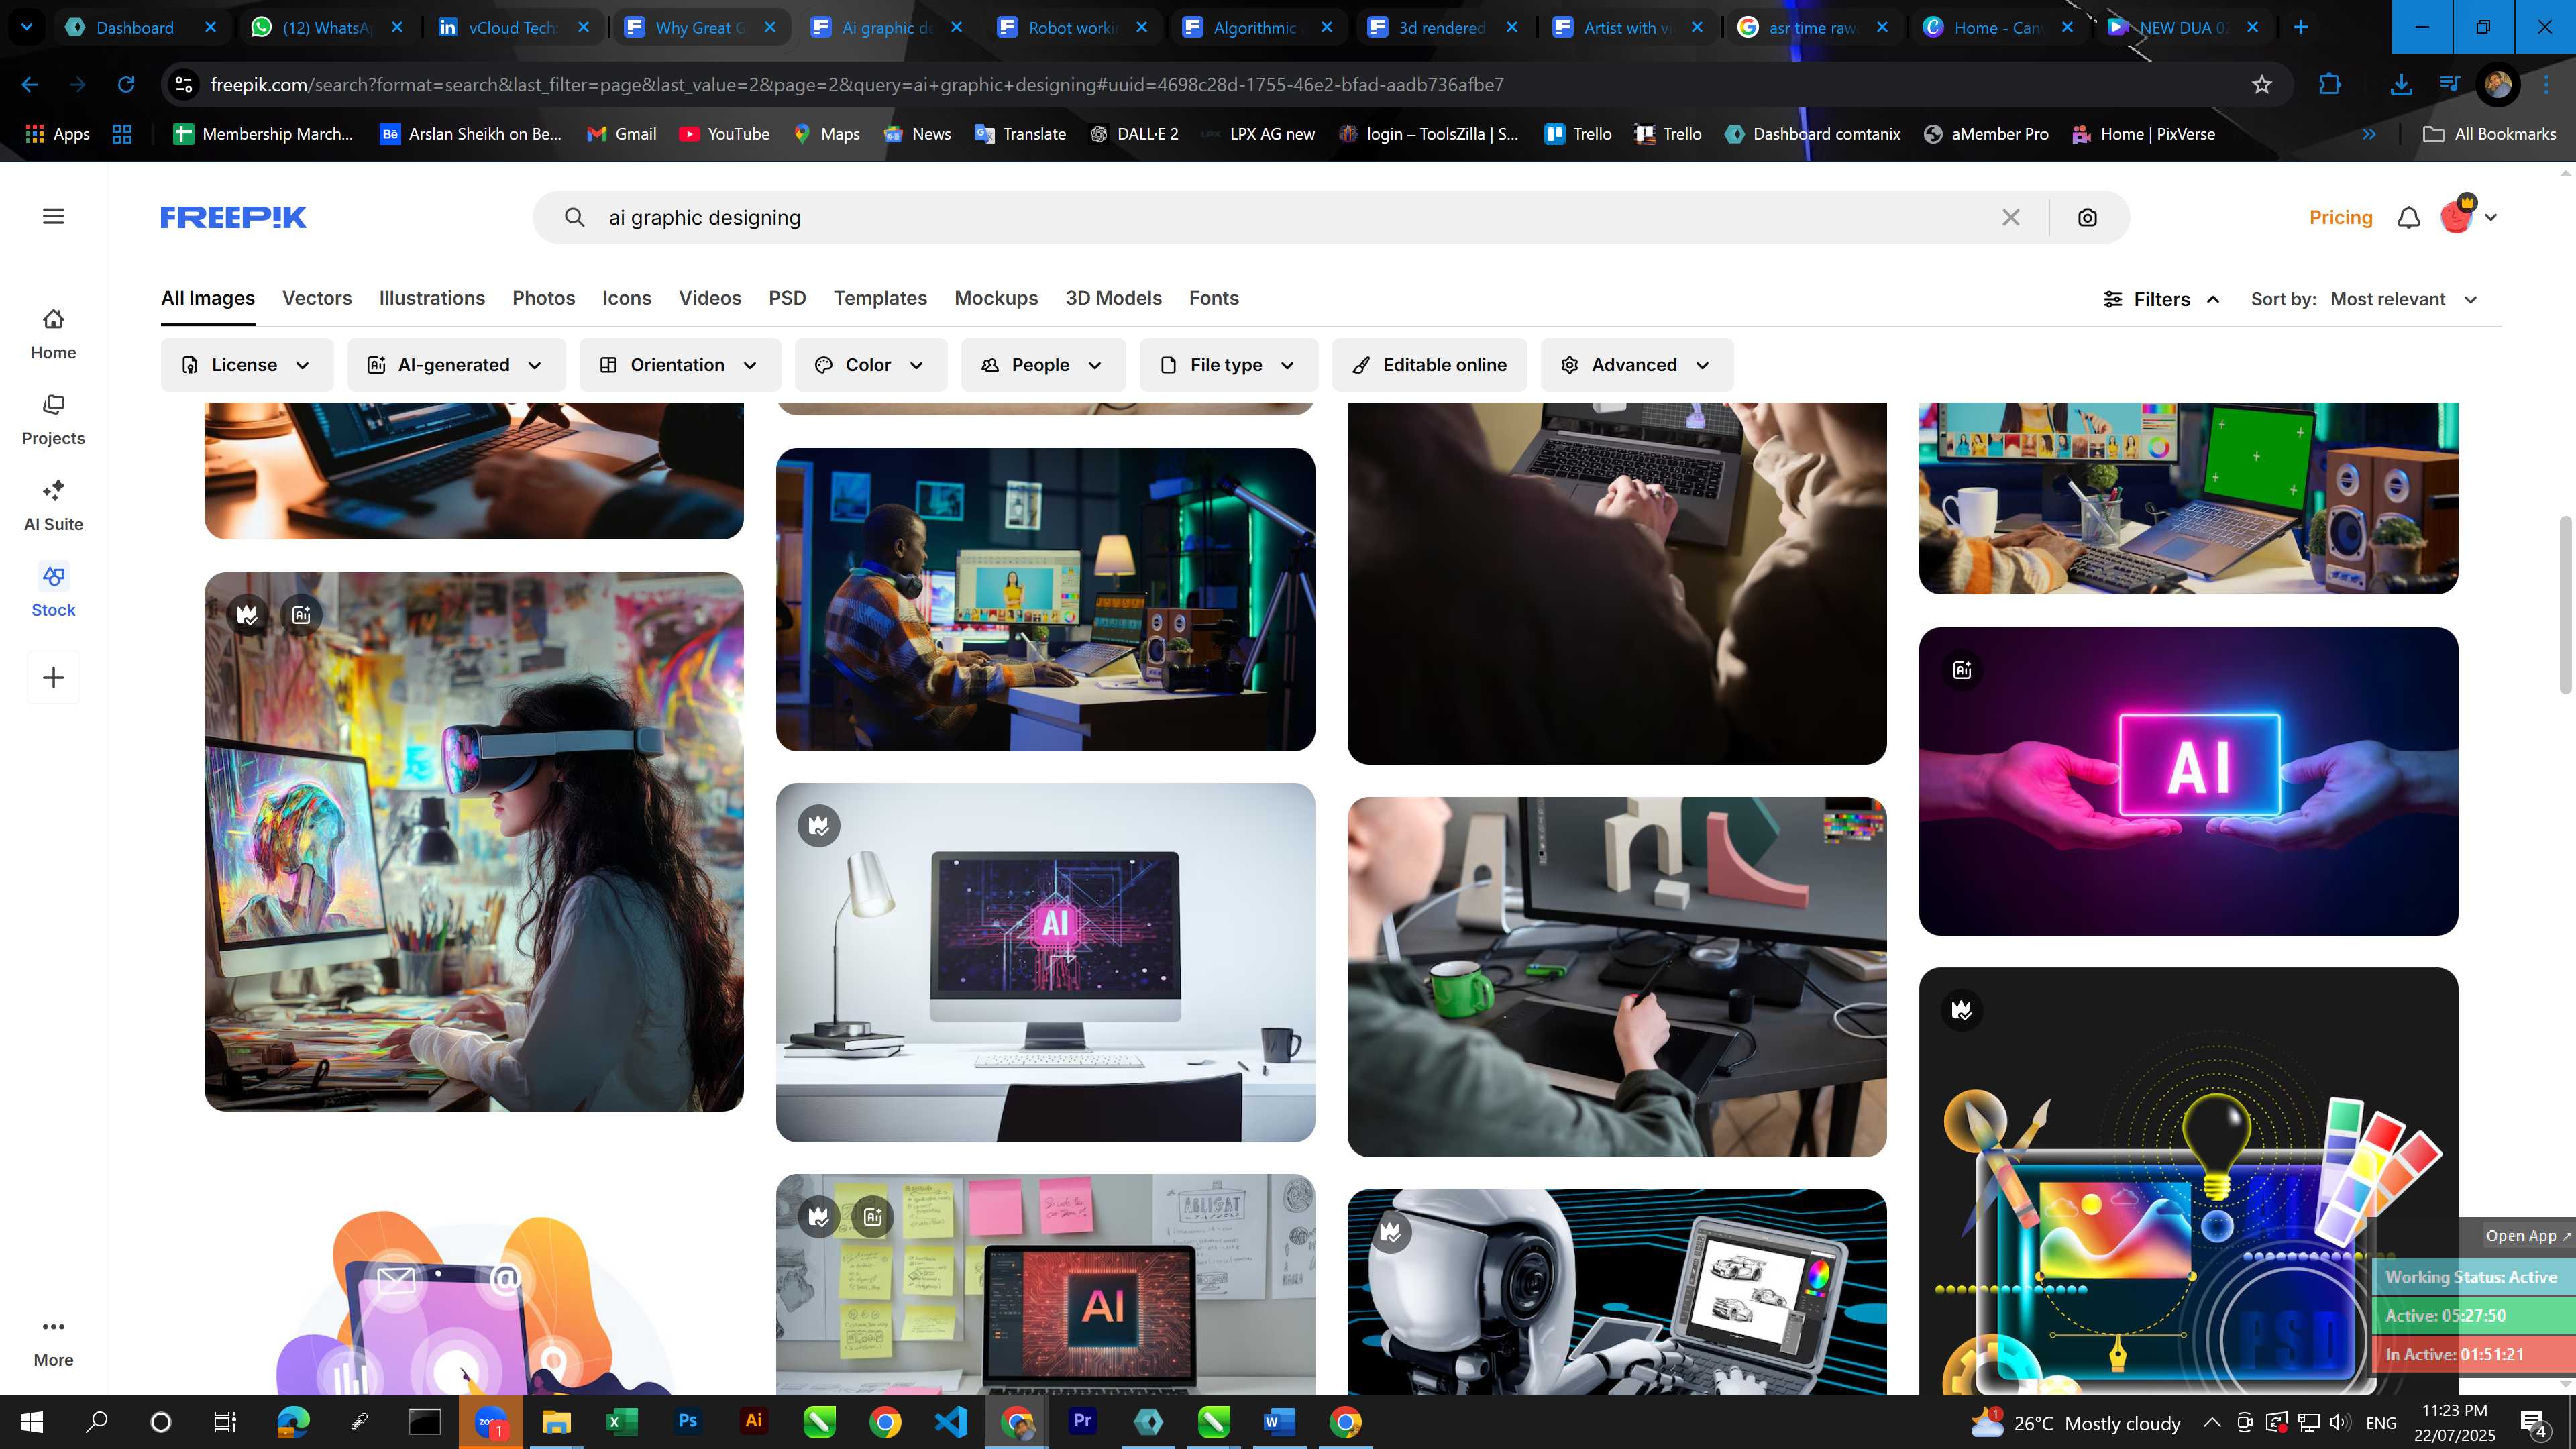
Task: Search by image with the camera icon
Action: coord(2087,217)
